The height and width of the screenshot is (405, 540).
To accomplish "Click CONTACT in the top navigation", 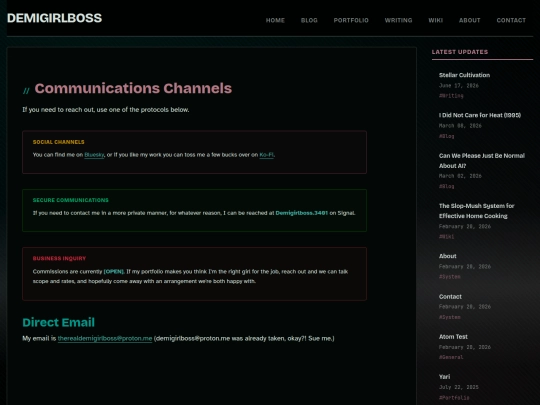I will click(511, 20).
